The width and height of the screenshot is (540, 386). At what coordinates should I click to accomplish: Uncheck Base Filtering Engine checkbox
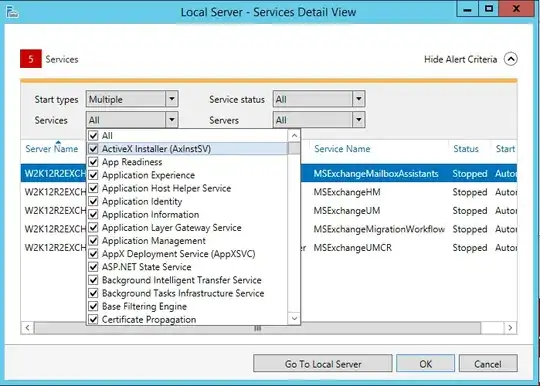93,306
